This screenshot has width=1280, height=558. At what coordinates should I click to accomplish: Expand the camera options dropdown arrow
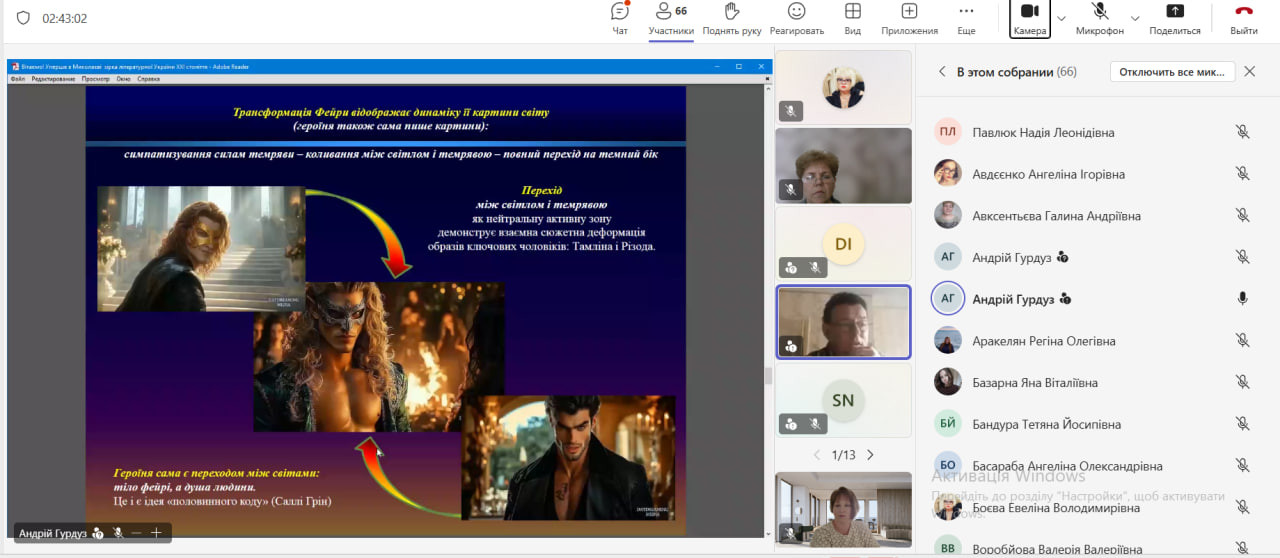tap(1061, 18)
